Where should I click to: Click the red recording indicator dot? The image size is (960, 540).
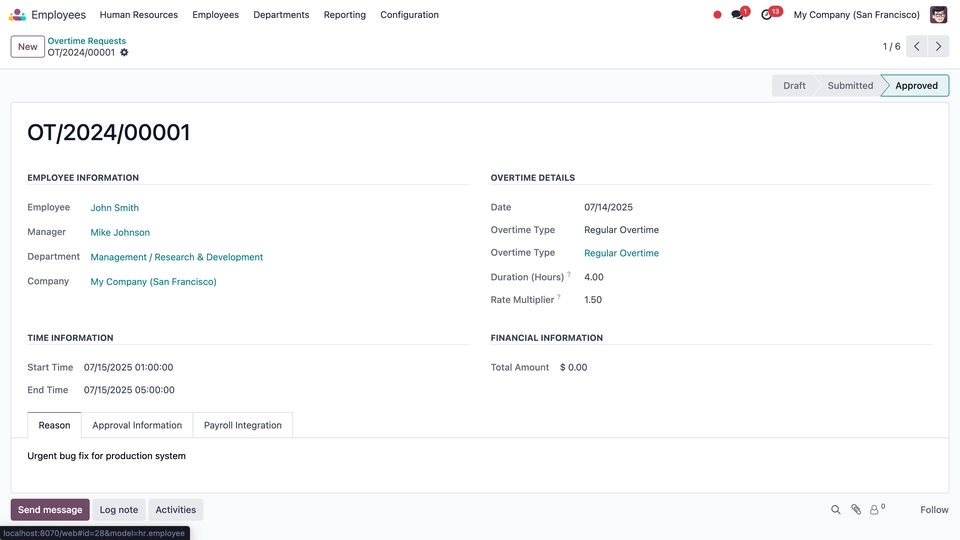(x=717, y=15)
